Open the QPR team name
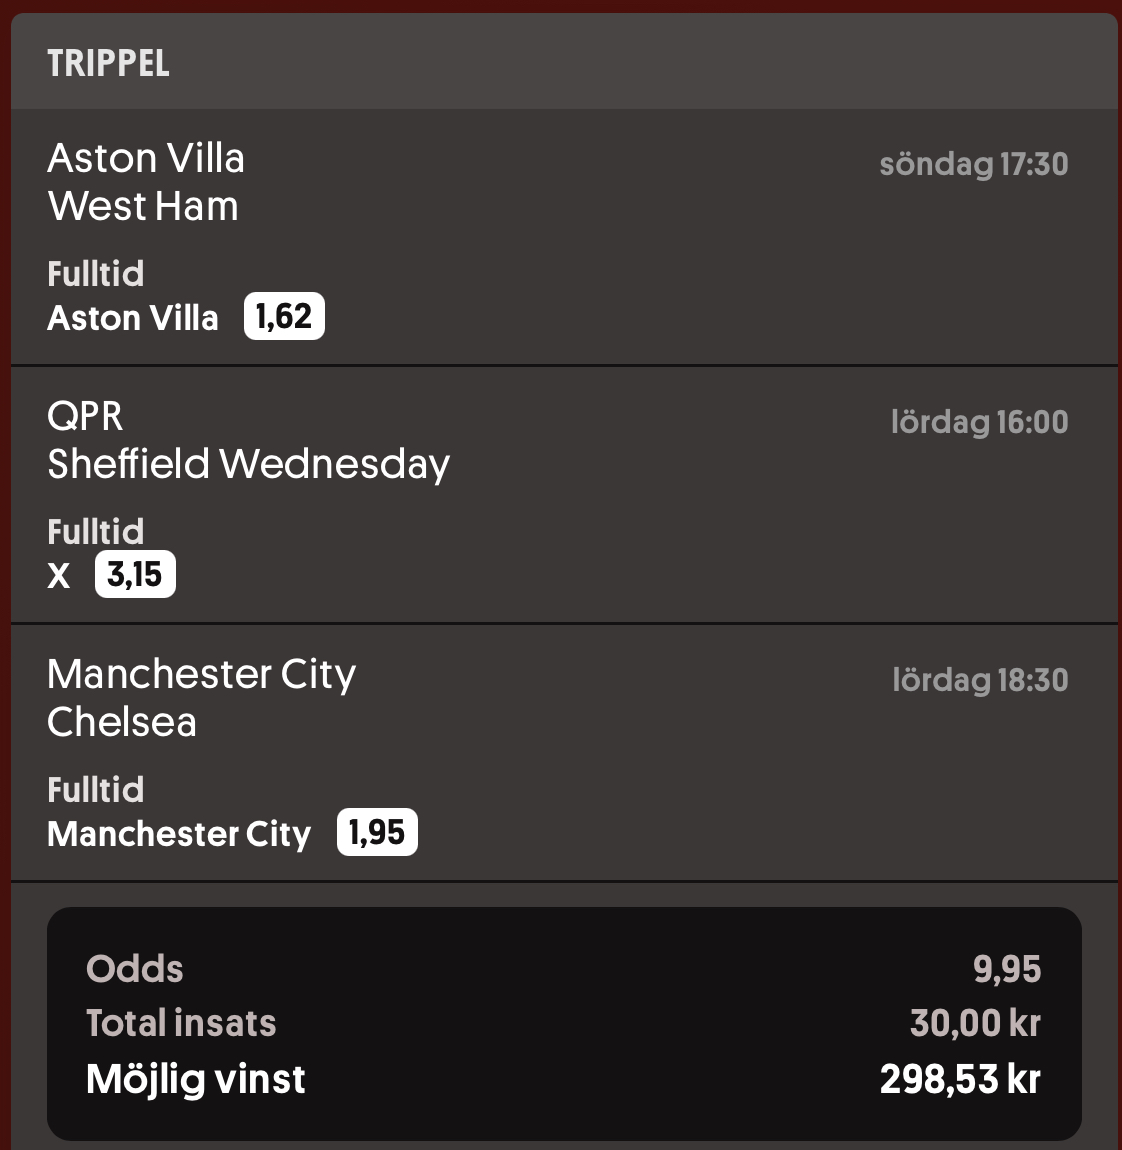1122x1150 pixels. (85, 416)
